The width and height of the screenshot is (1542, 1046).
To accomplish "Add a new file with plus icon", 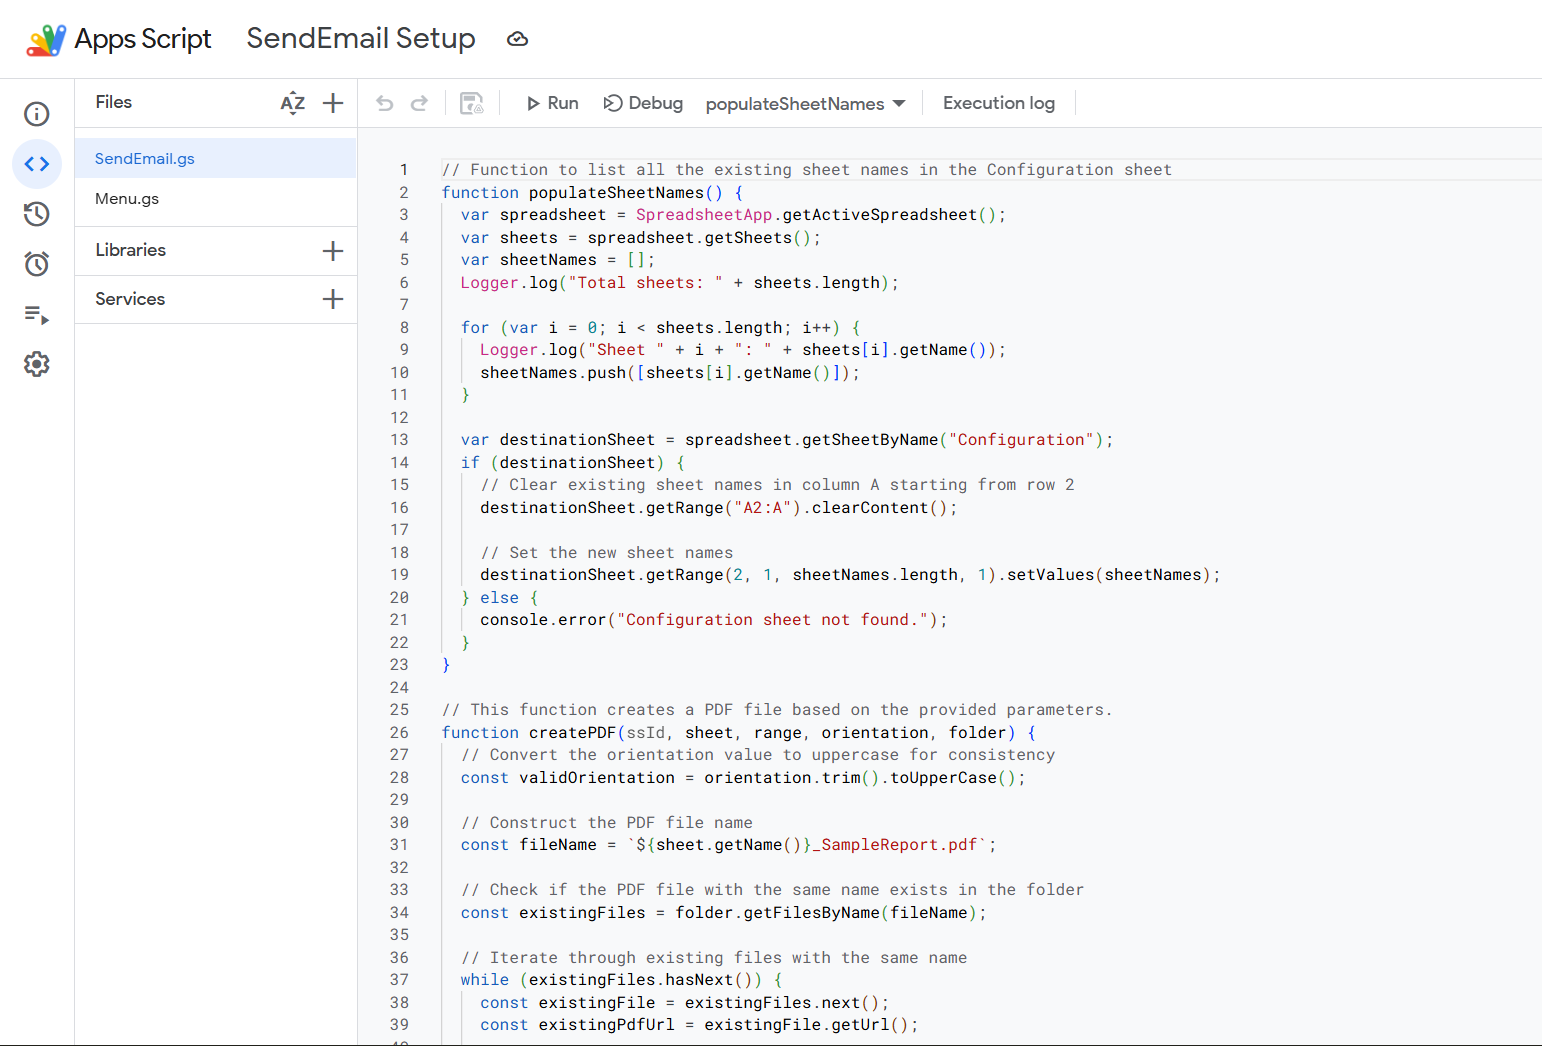I will 333,103.
